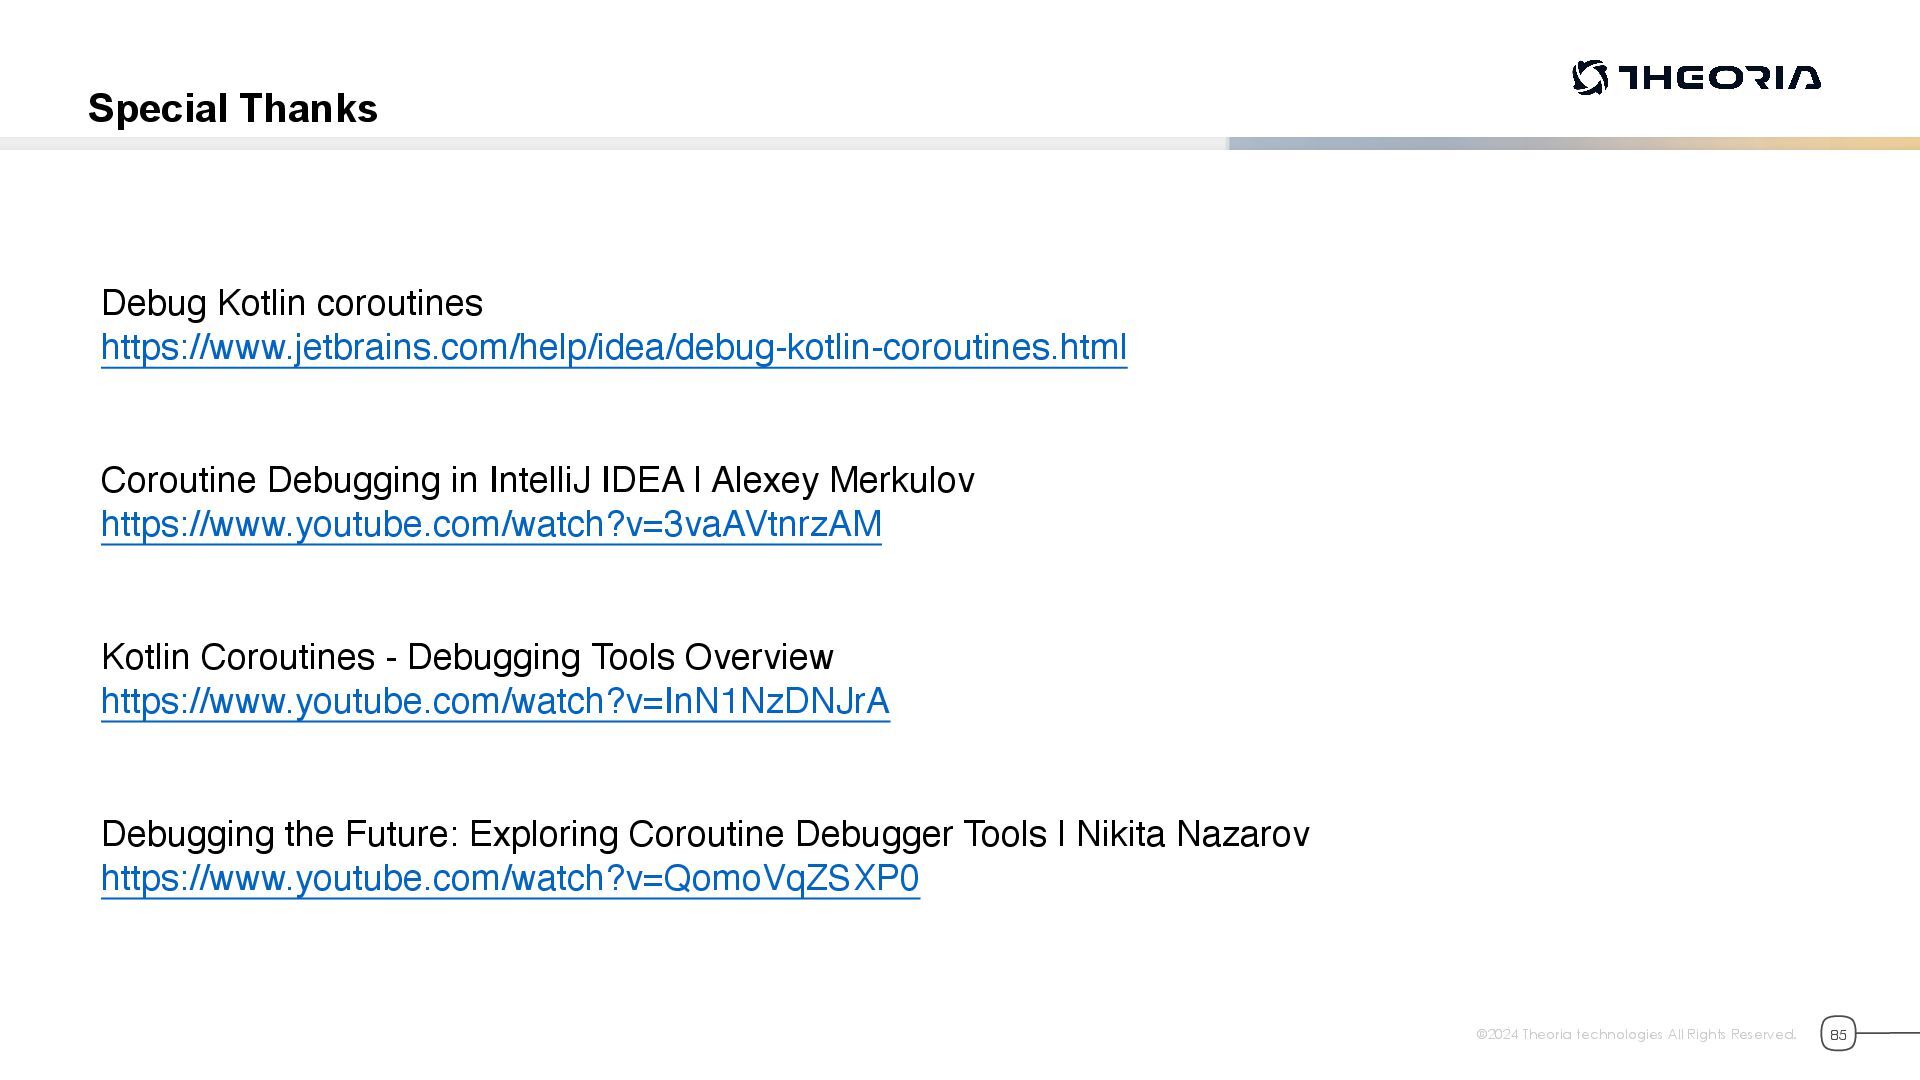This screenshot has width=1920, height=1080.
Task: Click the THEORIA wordmark text
Action: pyautogui.click(x=1719, y=77)
